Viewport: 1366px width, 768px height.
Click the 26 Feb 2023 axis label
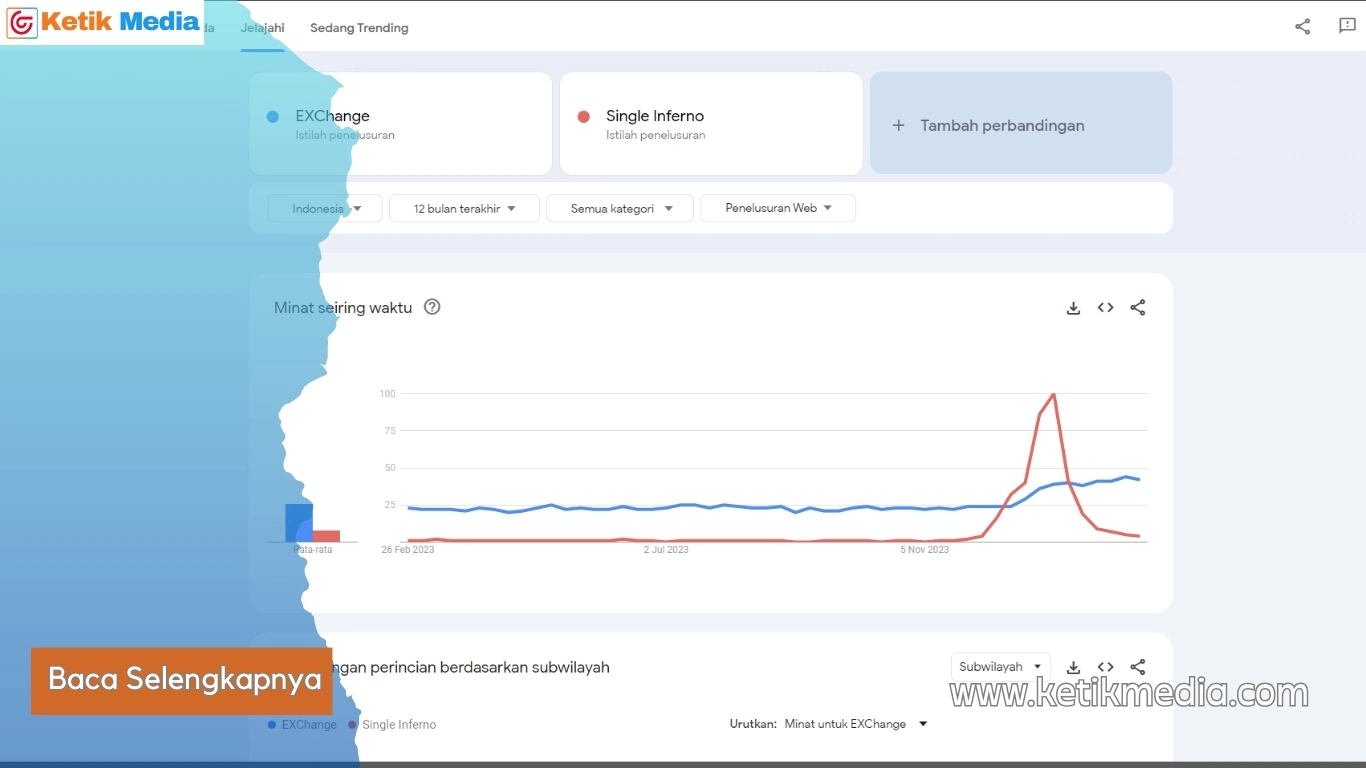coord(408,550)
